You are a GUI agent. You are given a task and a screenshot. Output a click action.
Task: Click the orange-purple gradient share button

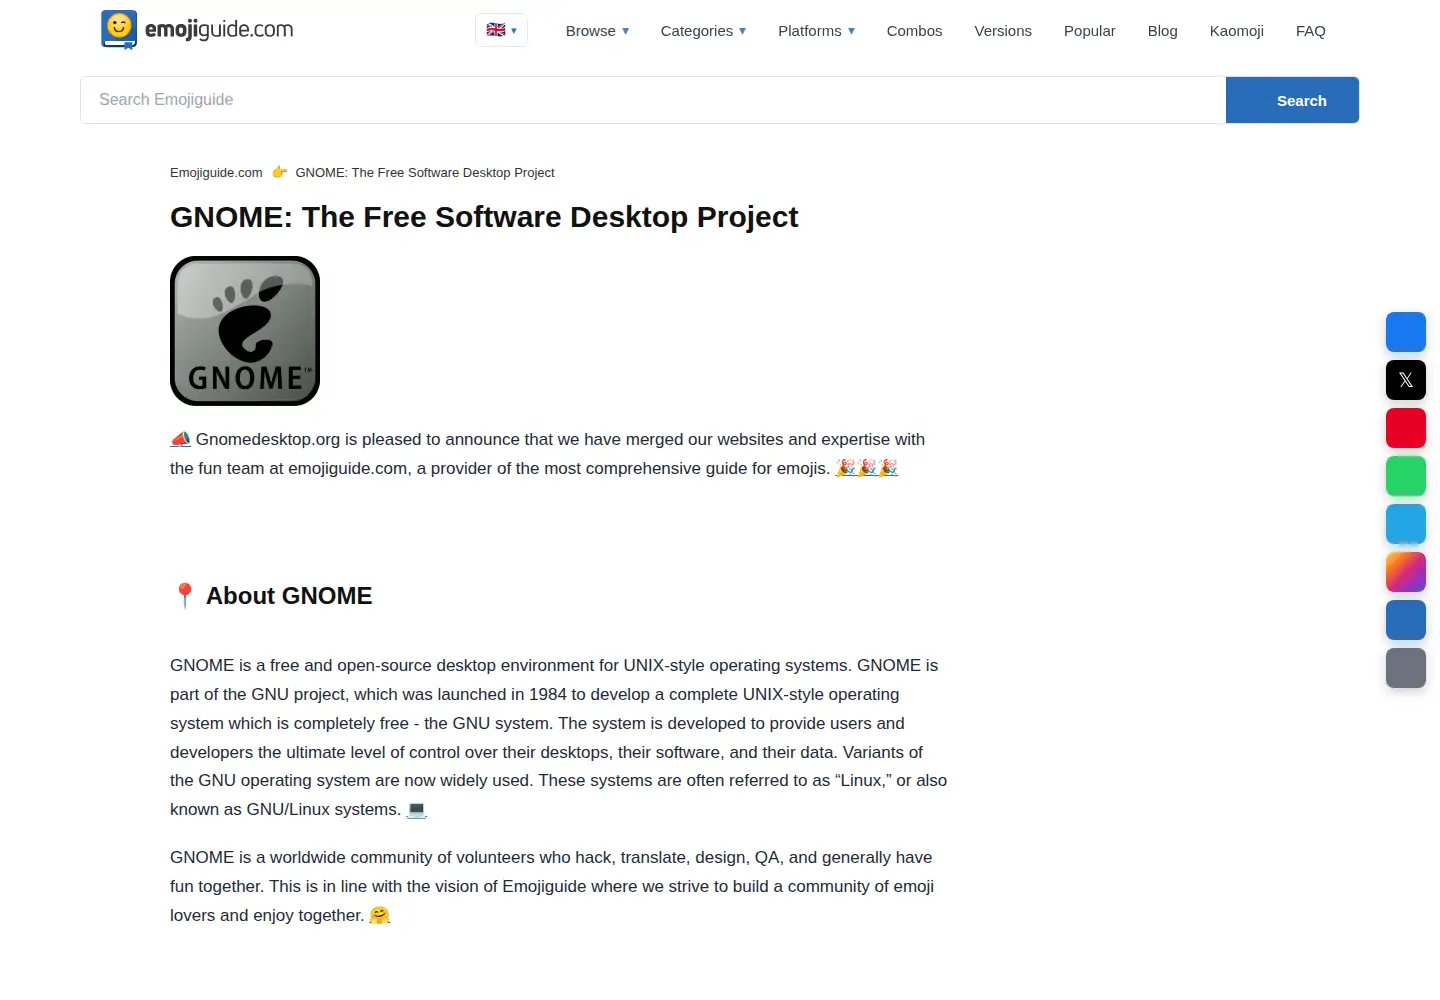[1405, 572]
